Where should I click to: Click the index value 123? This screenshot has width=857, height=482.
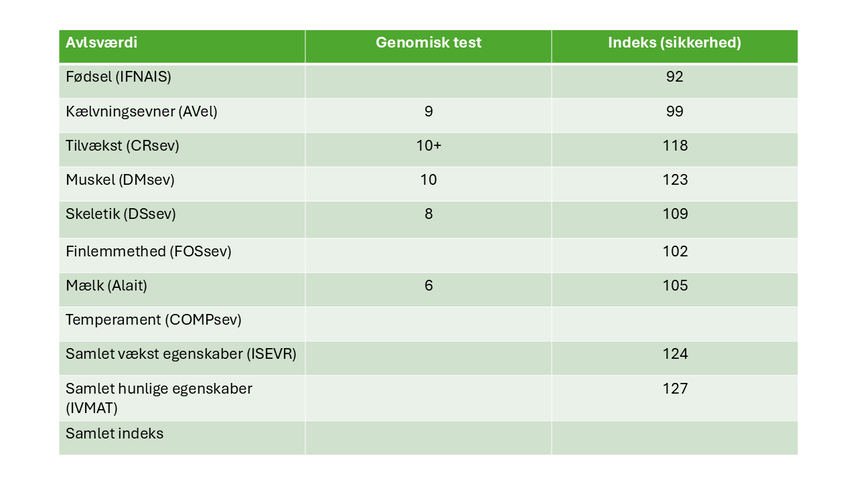point(674,180)
